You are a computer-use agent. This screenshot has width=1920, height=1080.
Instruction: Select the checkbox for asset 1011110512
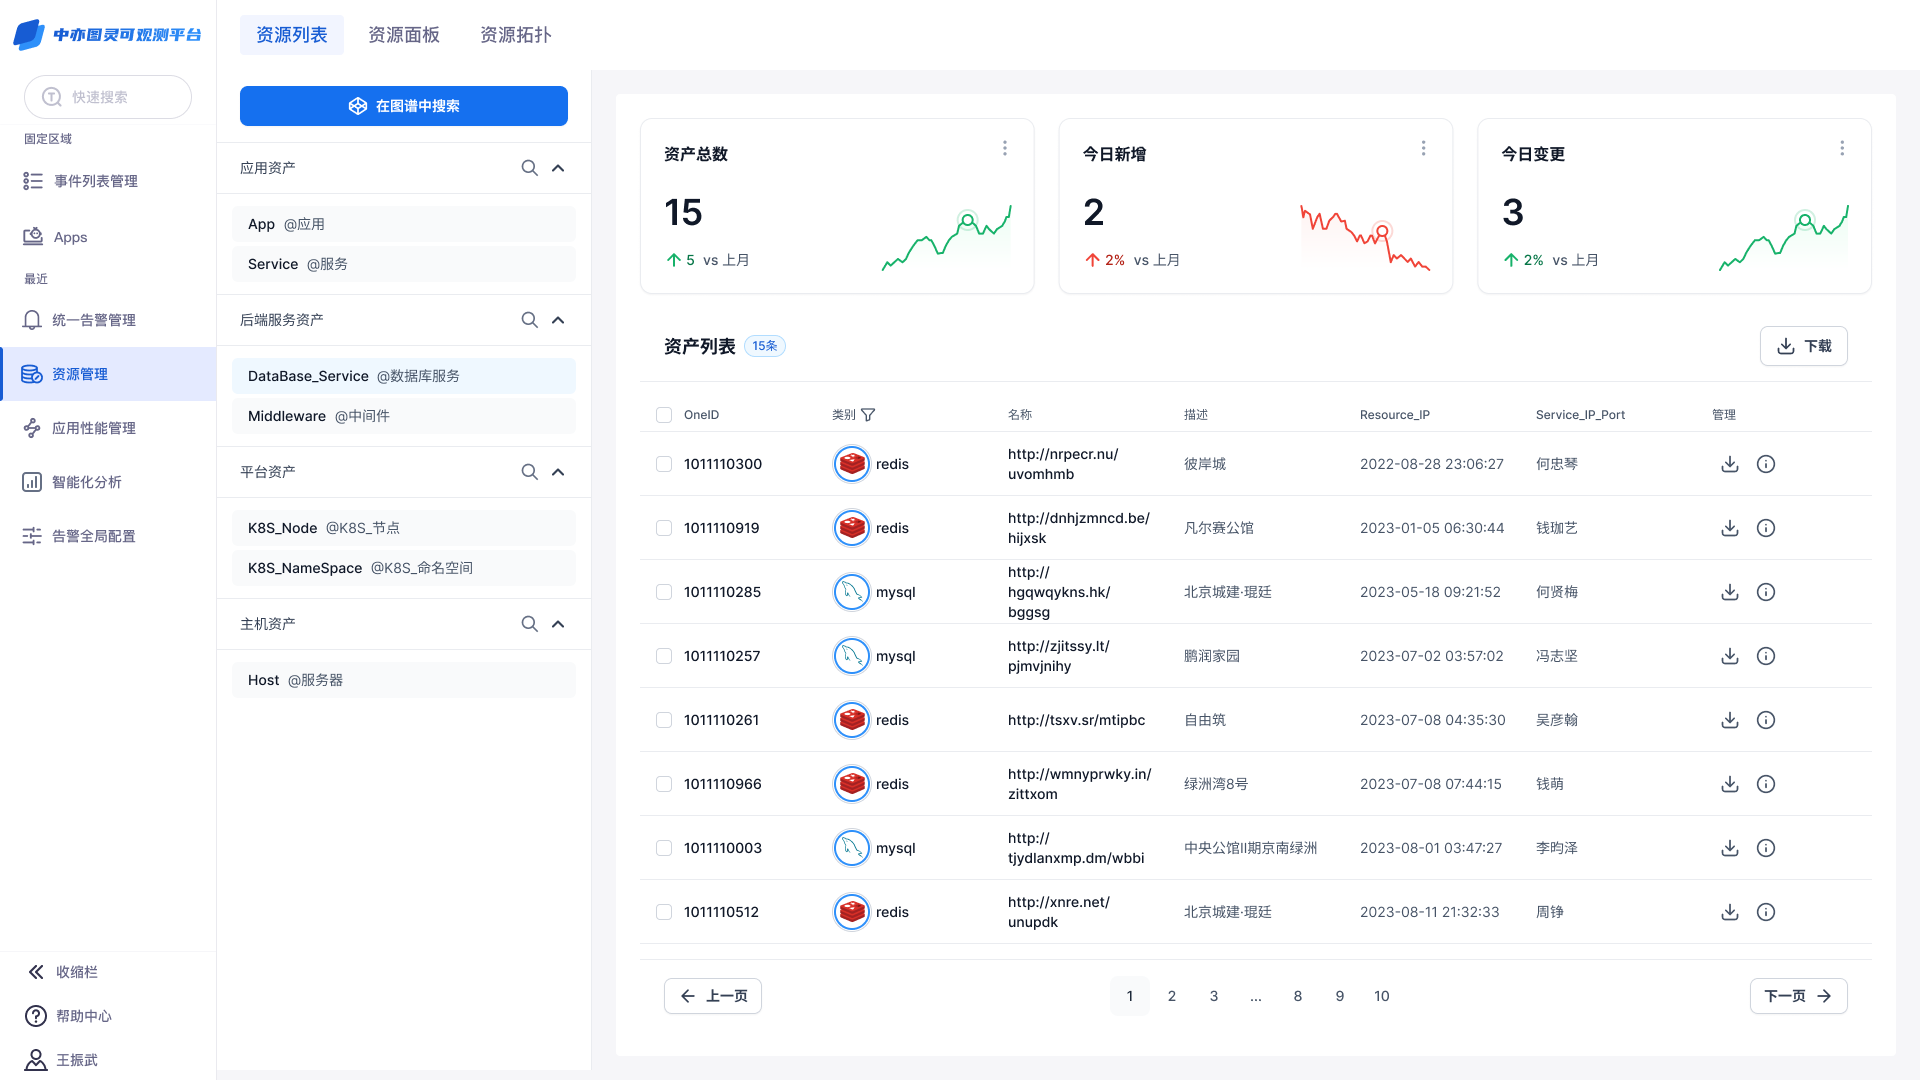pyautogui.click(x=664, y=912)
